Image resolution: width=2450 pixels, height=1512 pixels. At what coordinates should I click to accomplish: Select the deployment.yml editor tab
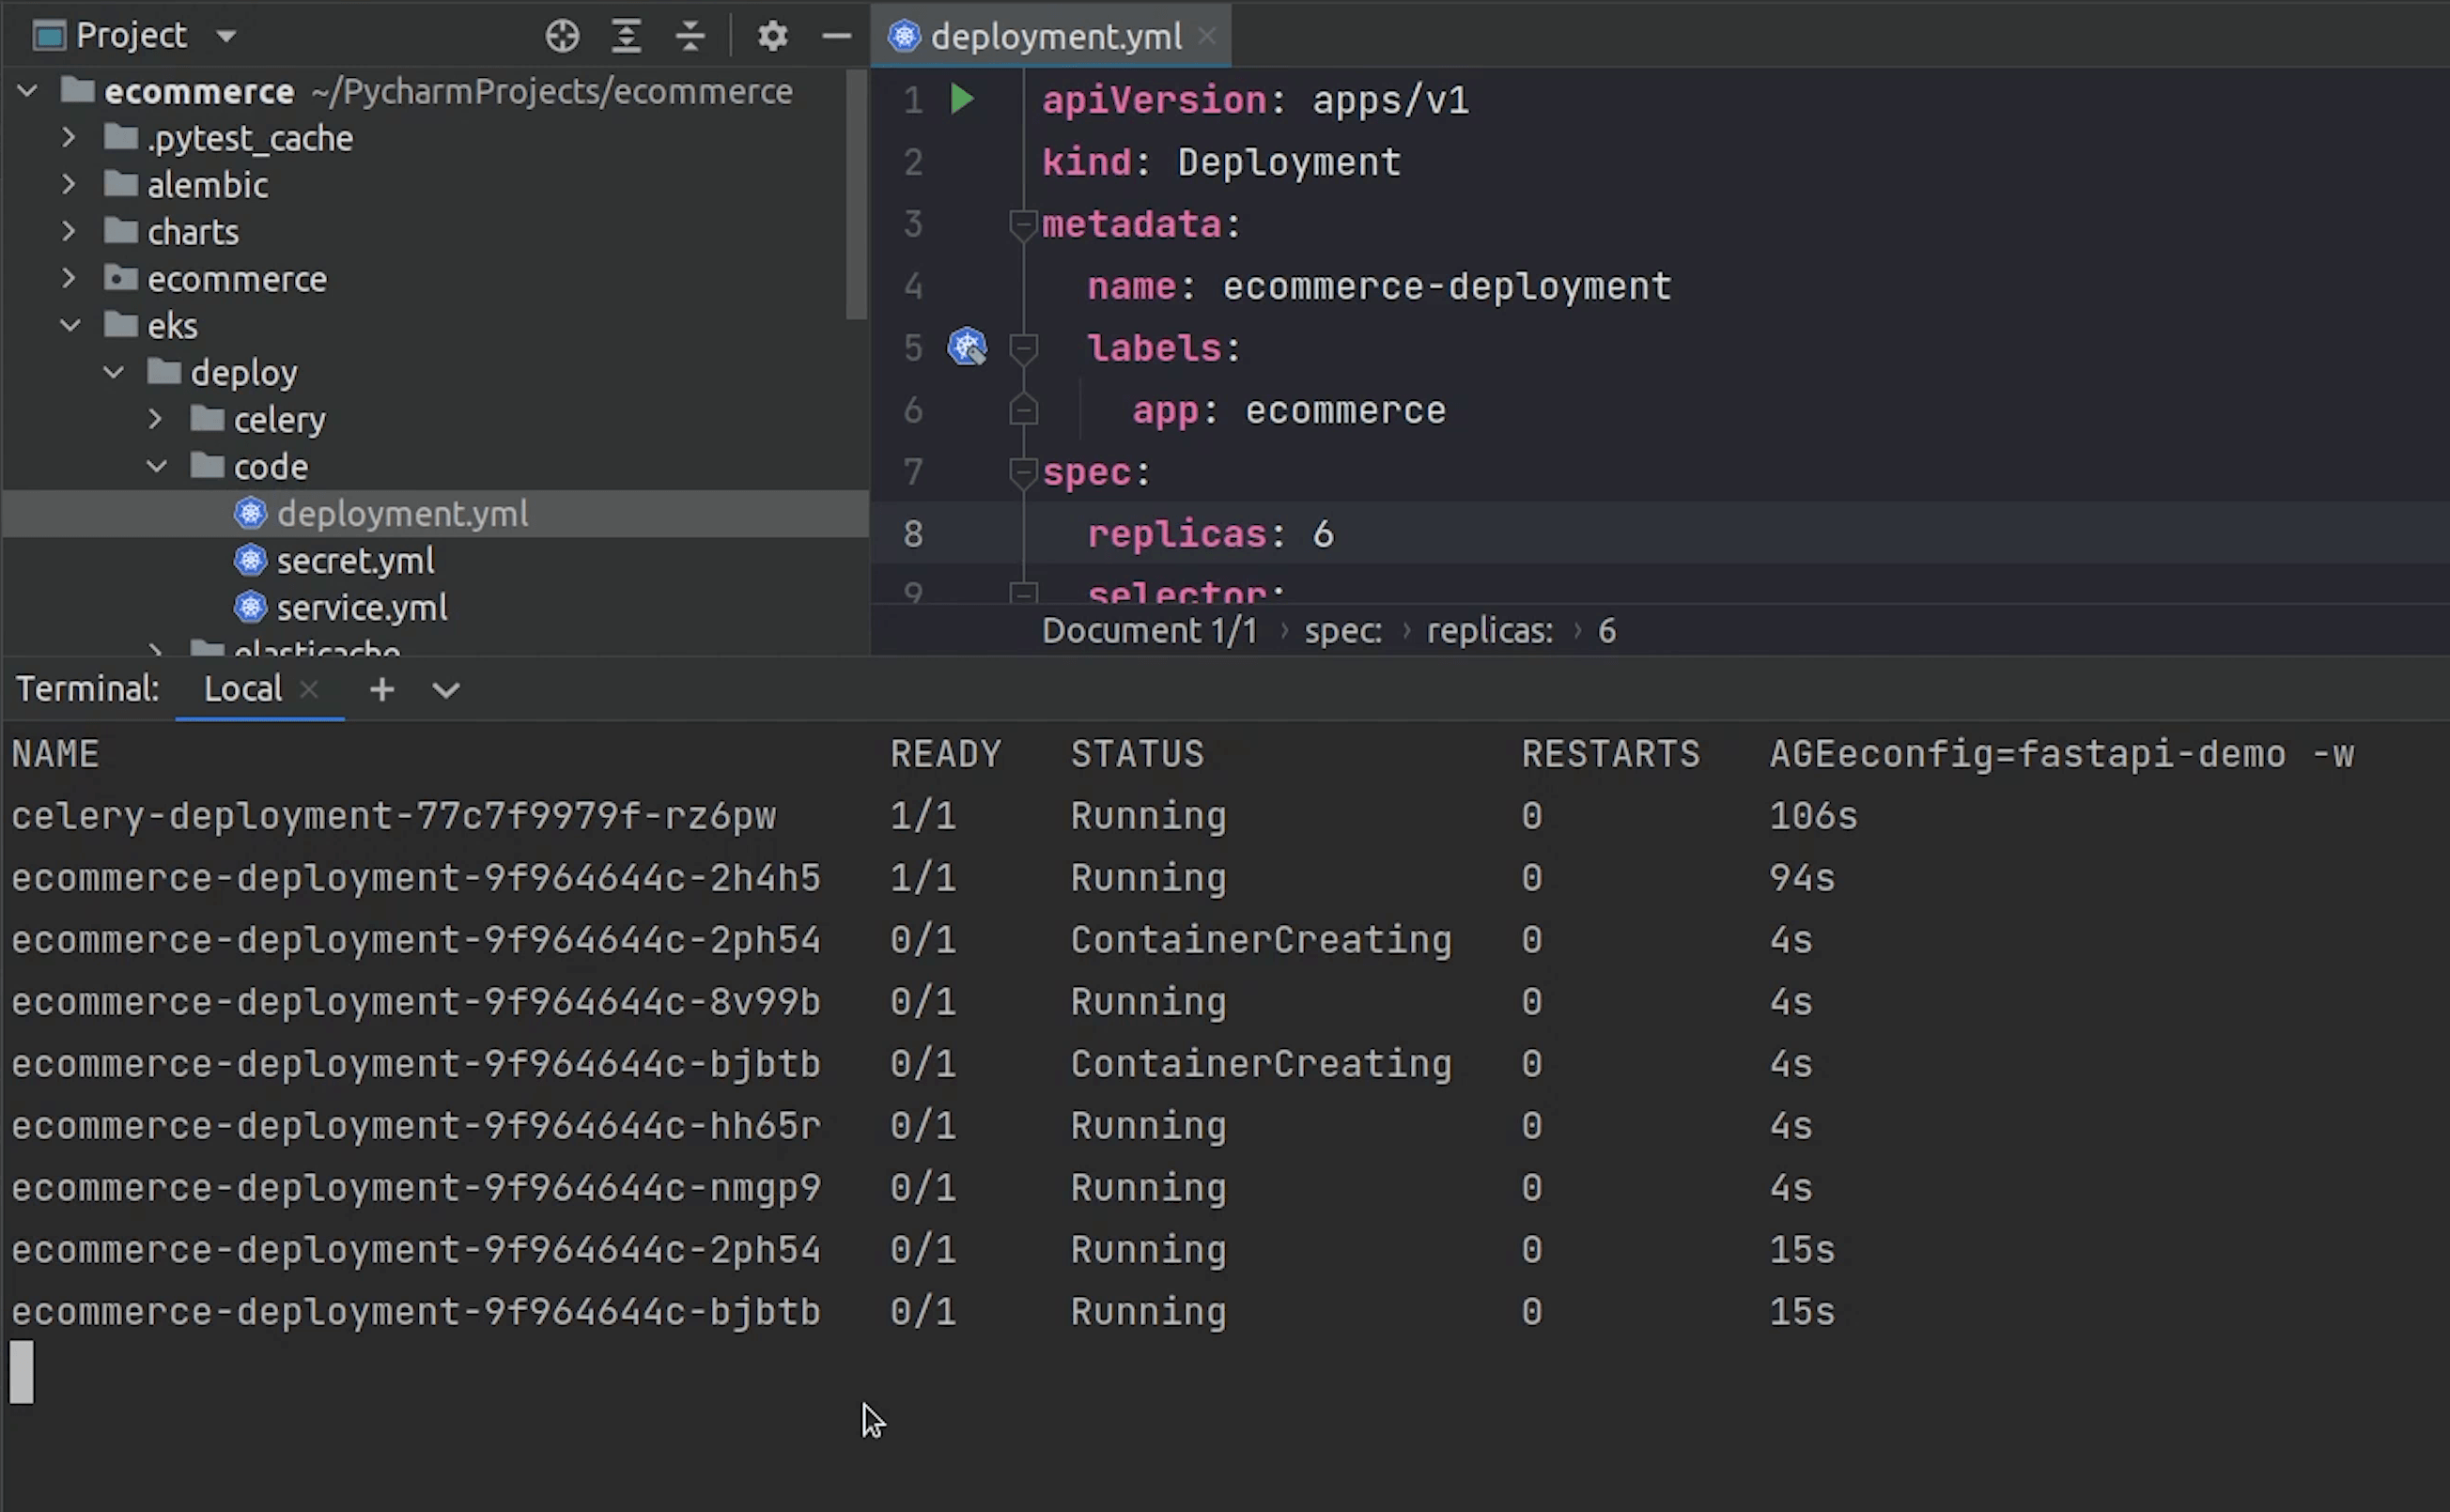pos(1054,36)
